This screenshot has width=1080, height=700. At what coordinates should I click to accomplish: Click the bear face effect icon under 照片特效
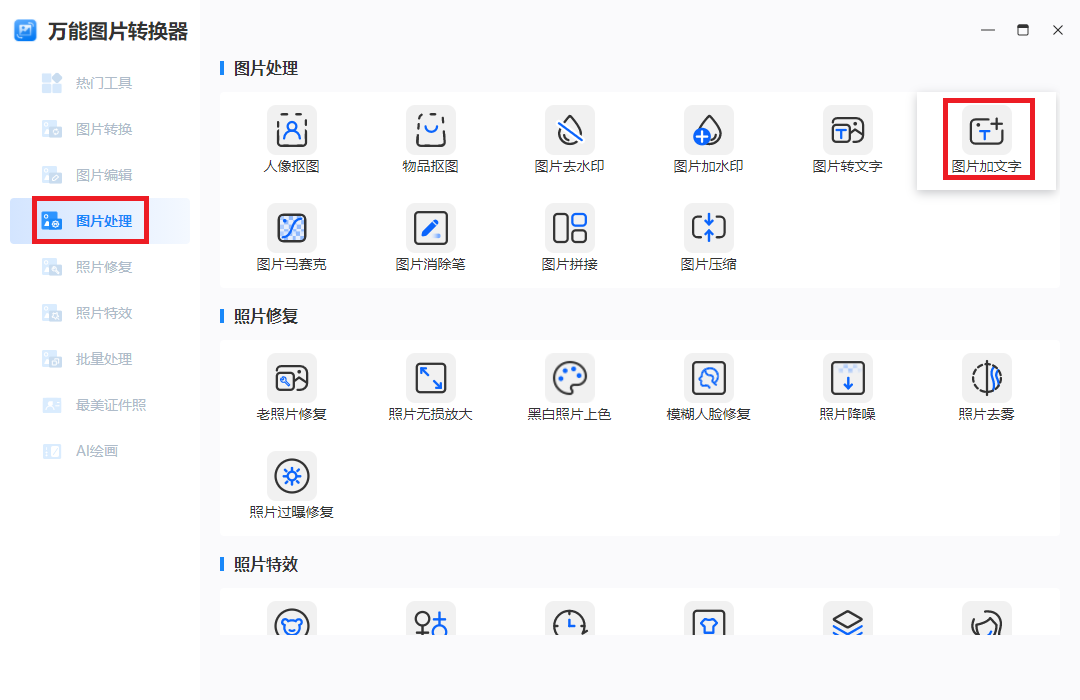291,619
